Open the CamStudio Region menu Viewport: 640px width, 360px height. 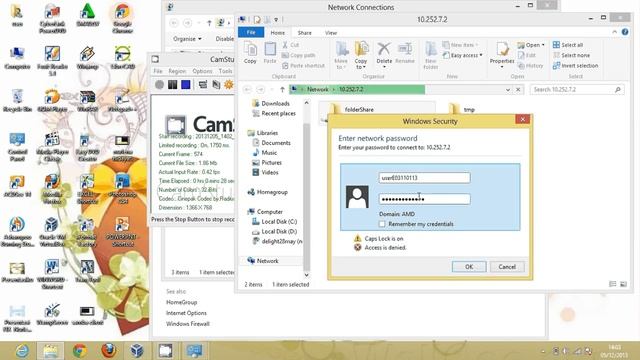tap(177, 71)
